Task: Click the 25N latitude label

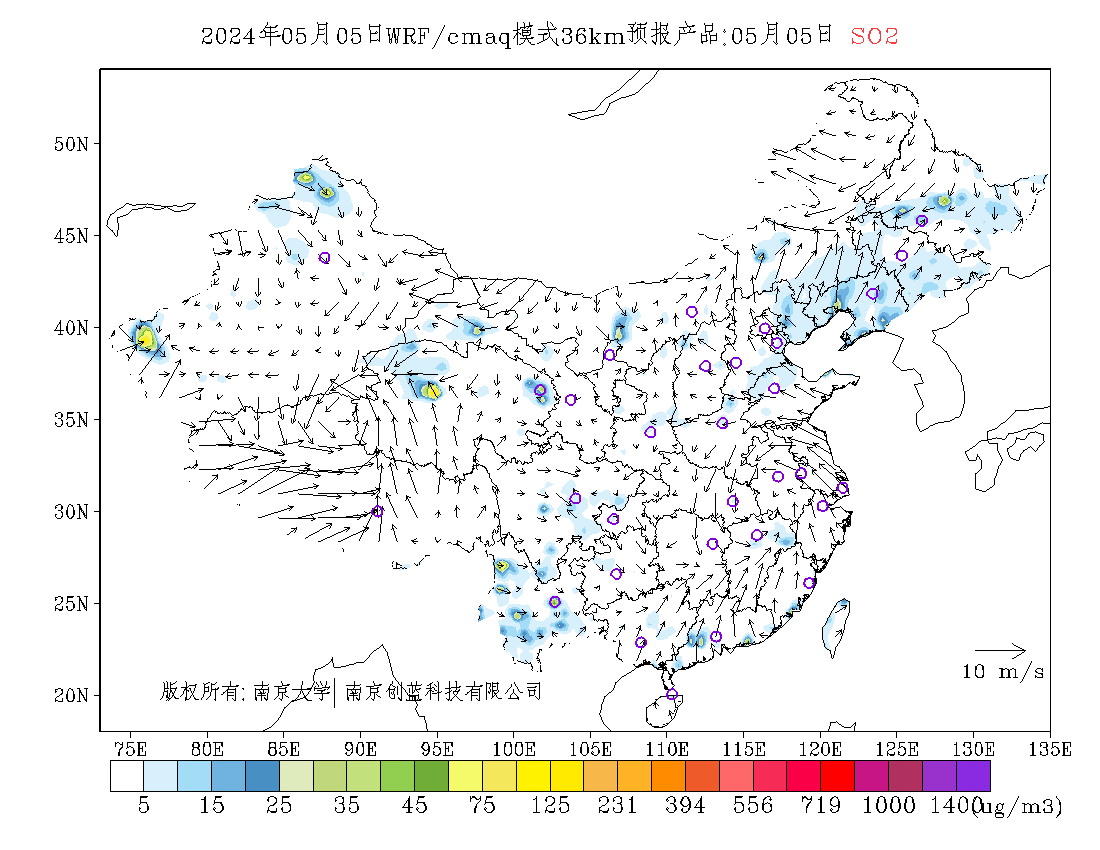Action: click(72, 603)
